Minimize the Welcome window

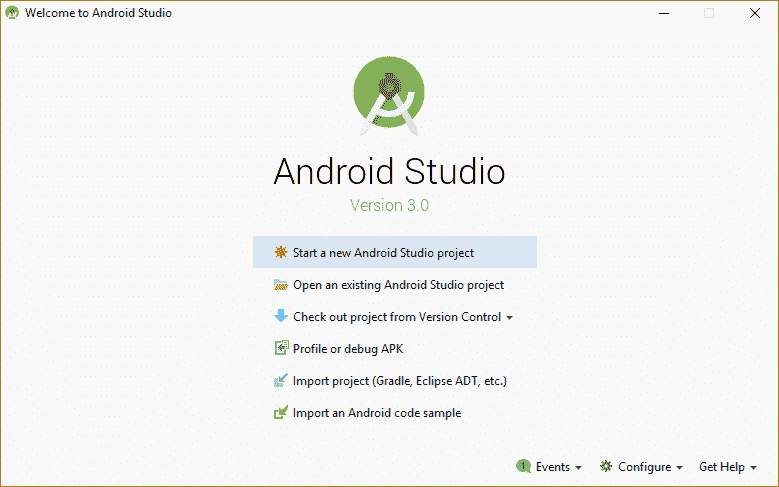coord(664,13)
